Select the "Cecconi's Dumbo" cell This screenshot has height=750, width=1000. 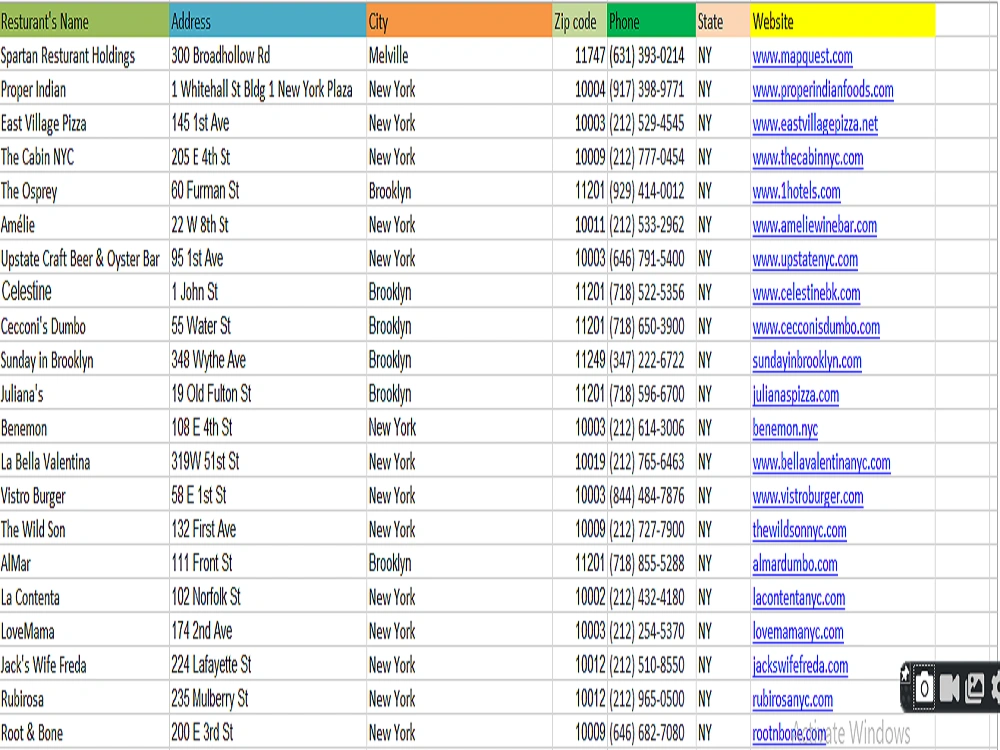85,326
